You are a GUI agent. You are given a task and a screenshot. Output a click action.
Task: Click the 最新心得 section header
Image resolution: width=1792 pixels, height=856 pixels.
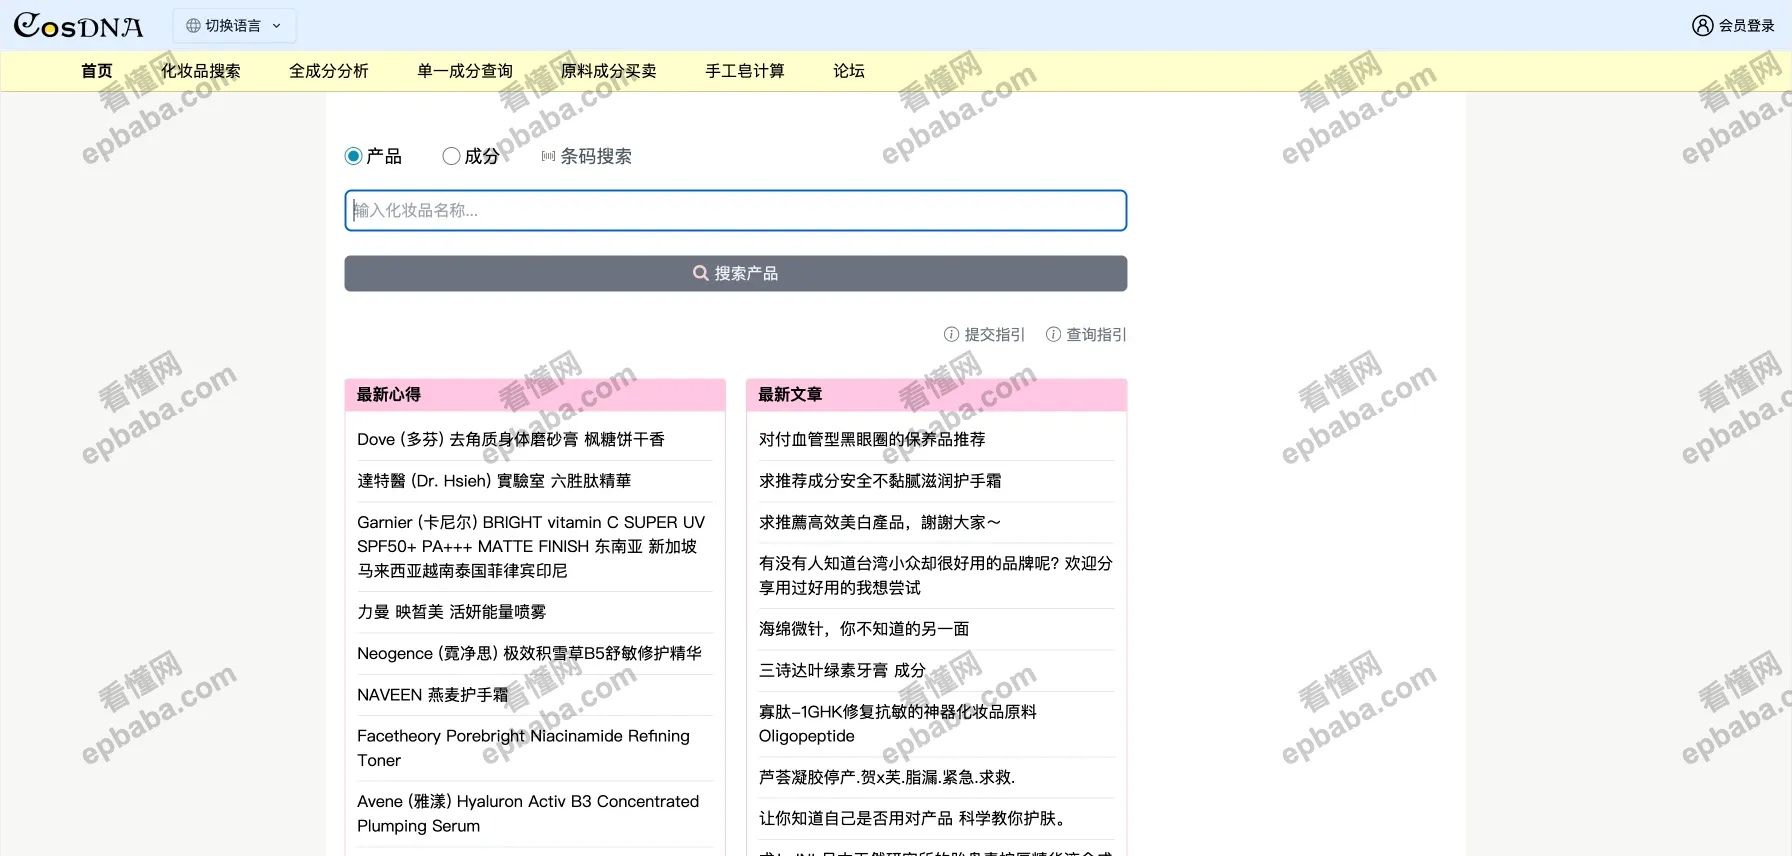(535, 395)
